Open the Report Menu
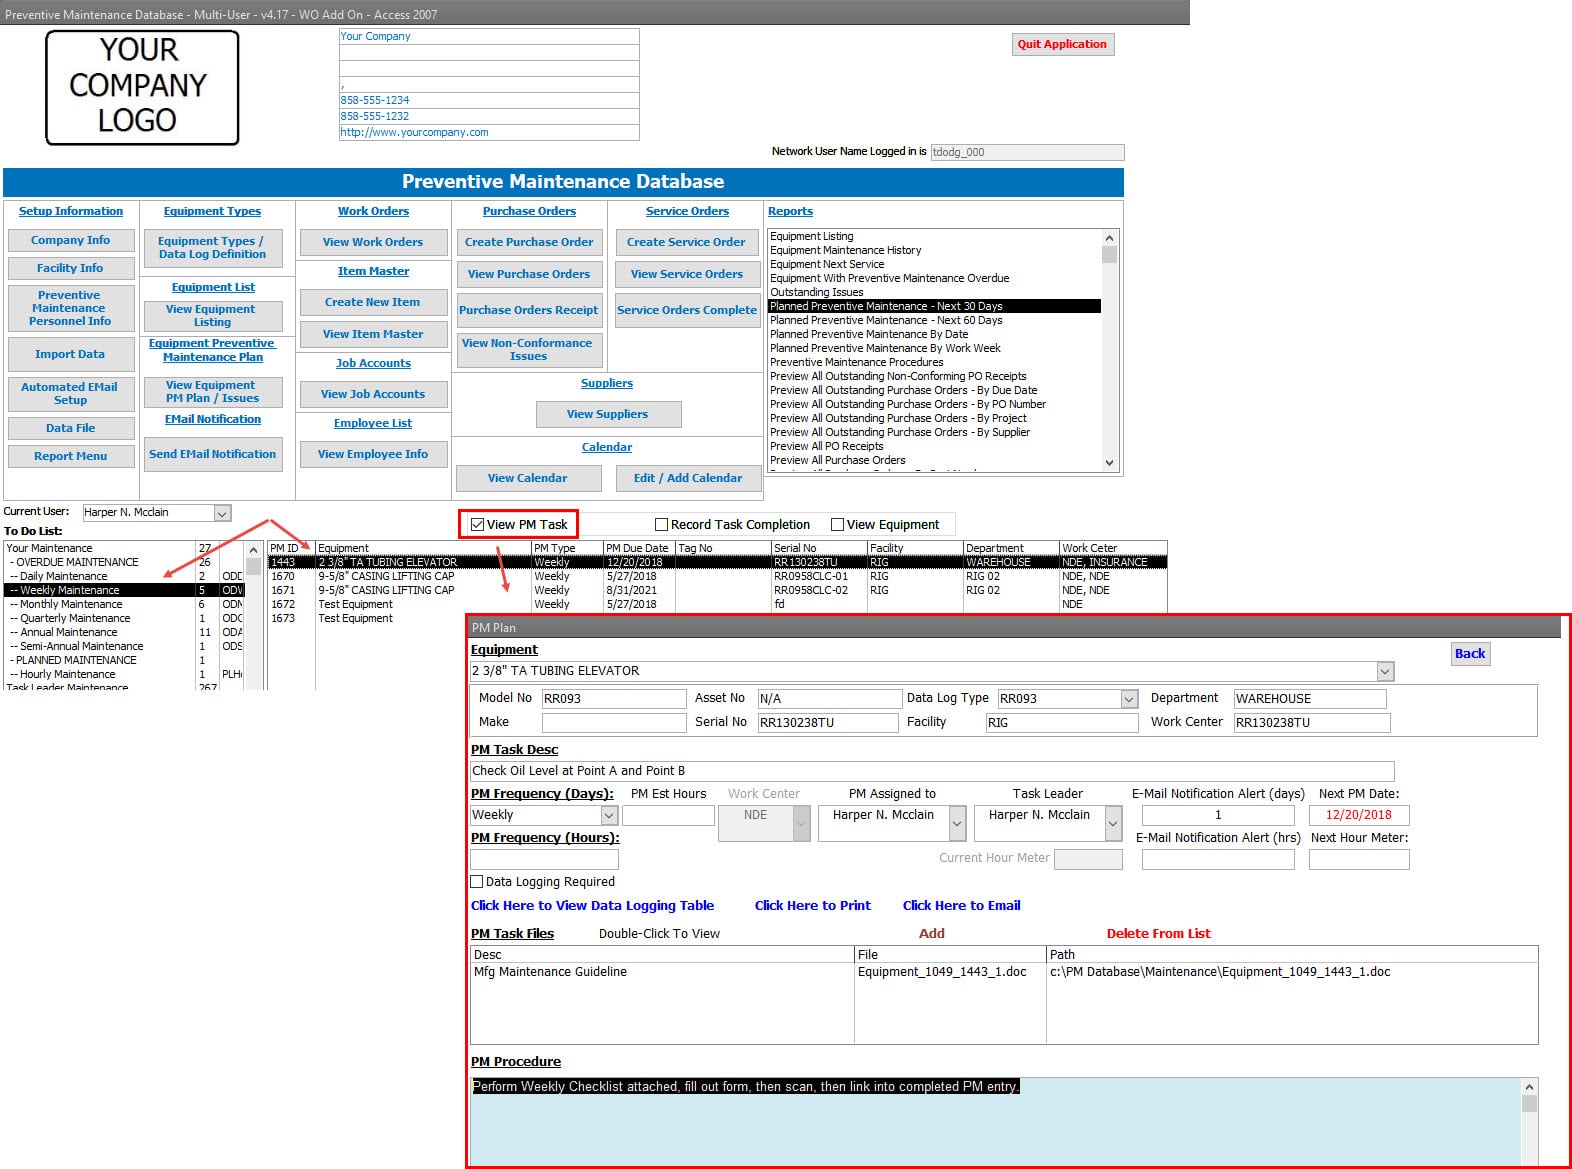The width and height of the screenshot is (1572, 1169). point(70,456)
